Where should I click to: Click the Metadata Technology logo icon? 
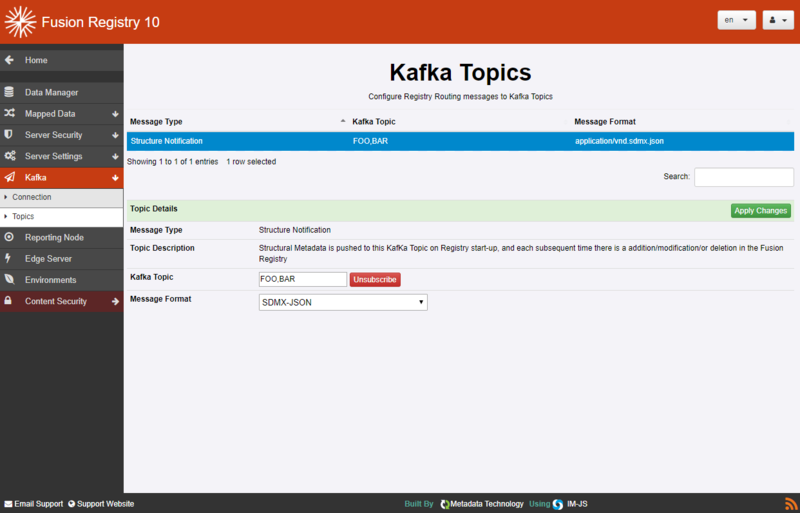pyautogui.click(x=444, y=504)
